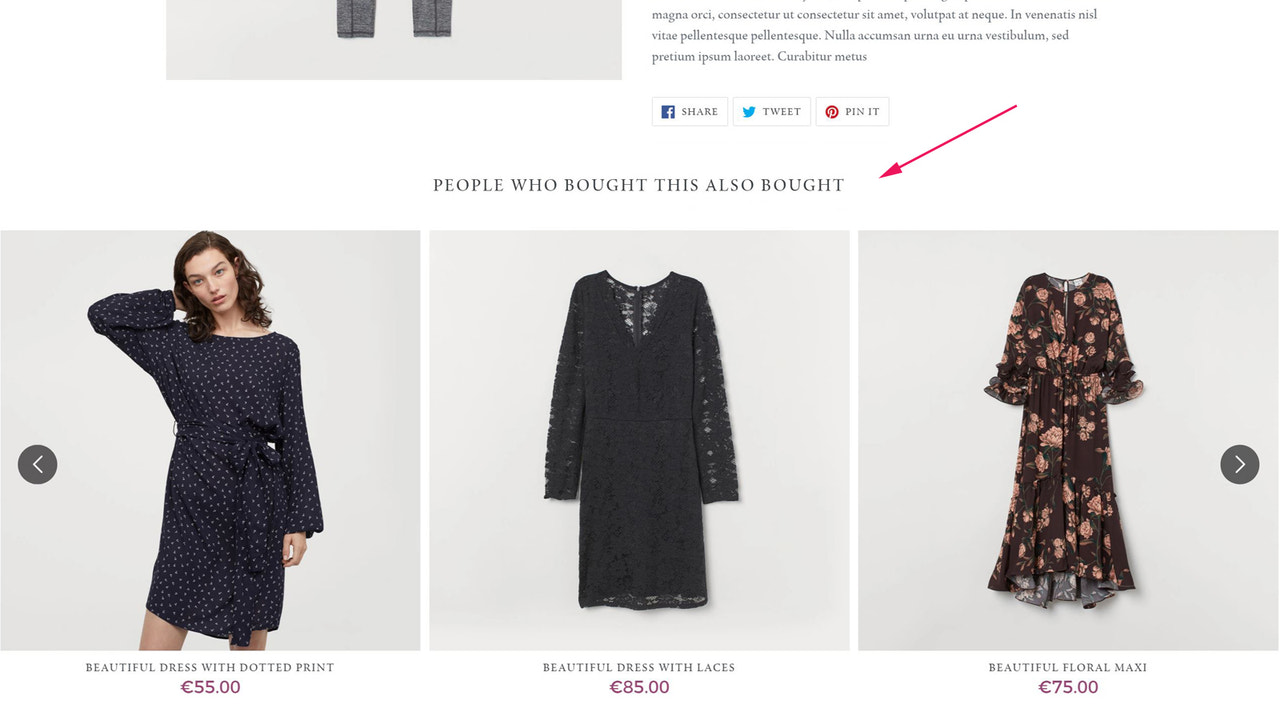The image size is (1280, 720).
Task: Click the TWEET button
Action: point(771,111)
